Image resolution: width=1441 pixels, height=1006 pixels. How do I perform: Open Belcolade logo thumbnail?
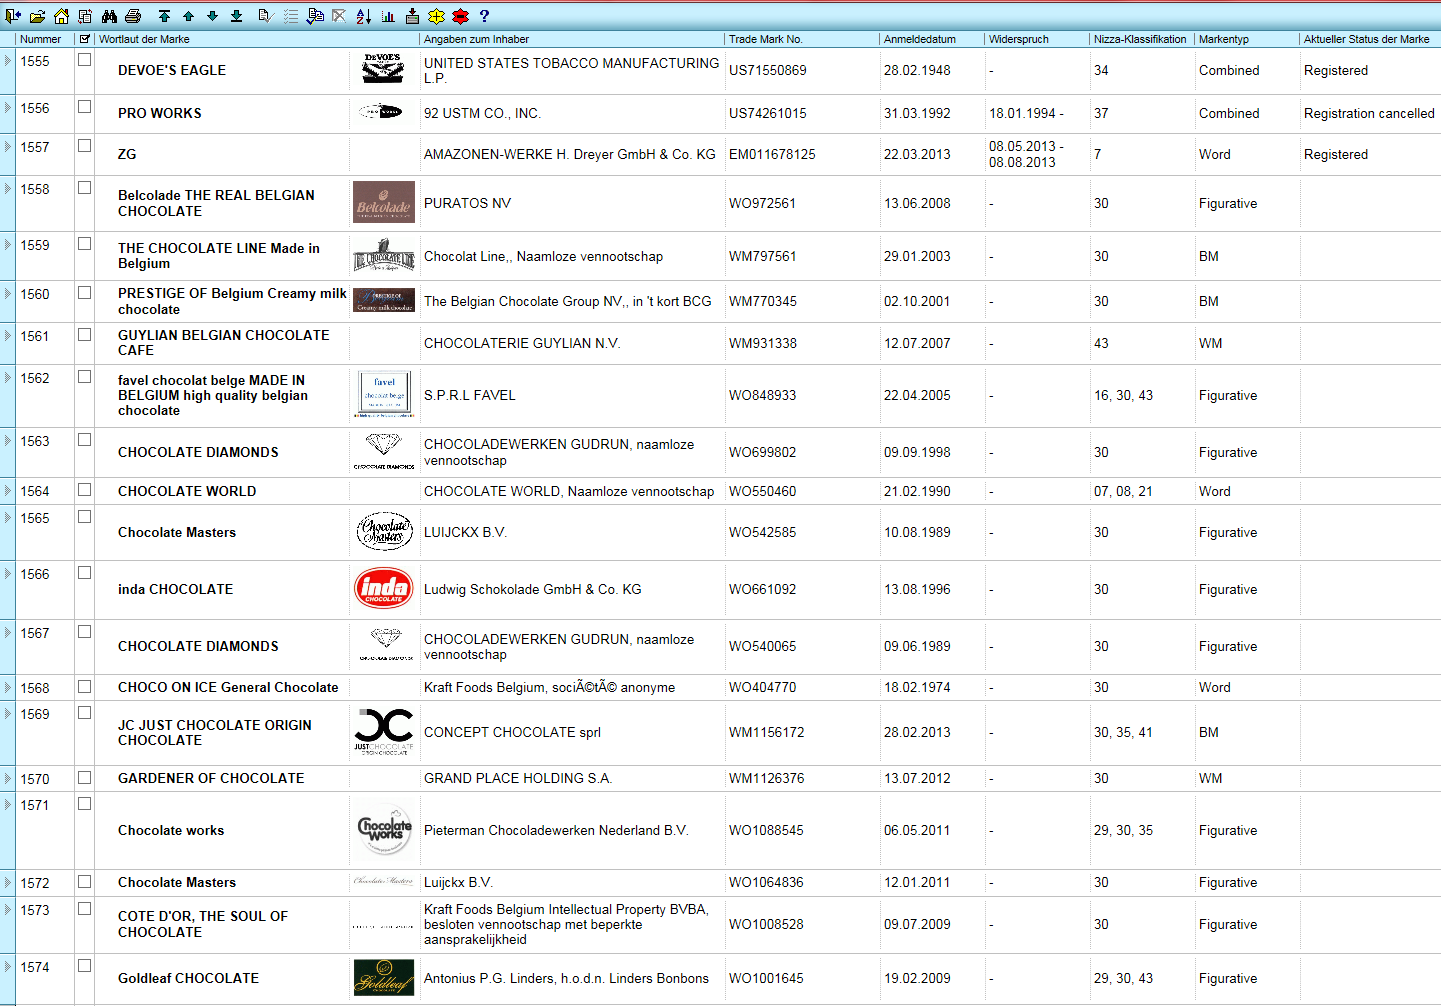384,202
